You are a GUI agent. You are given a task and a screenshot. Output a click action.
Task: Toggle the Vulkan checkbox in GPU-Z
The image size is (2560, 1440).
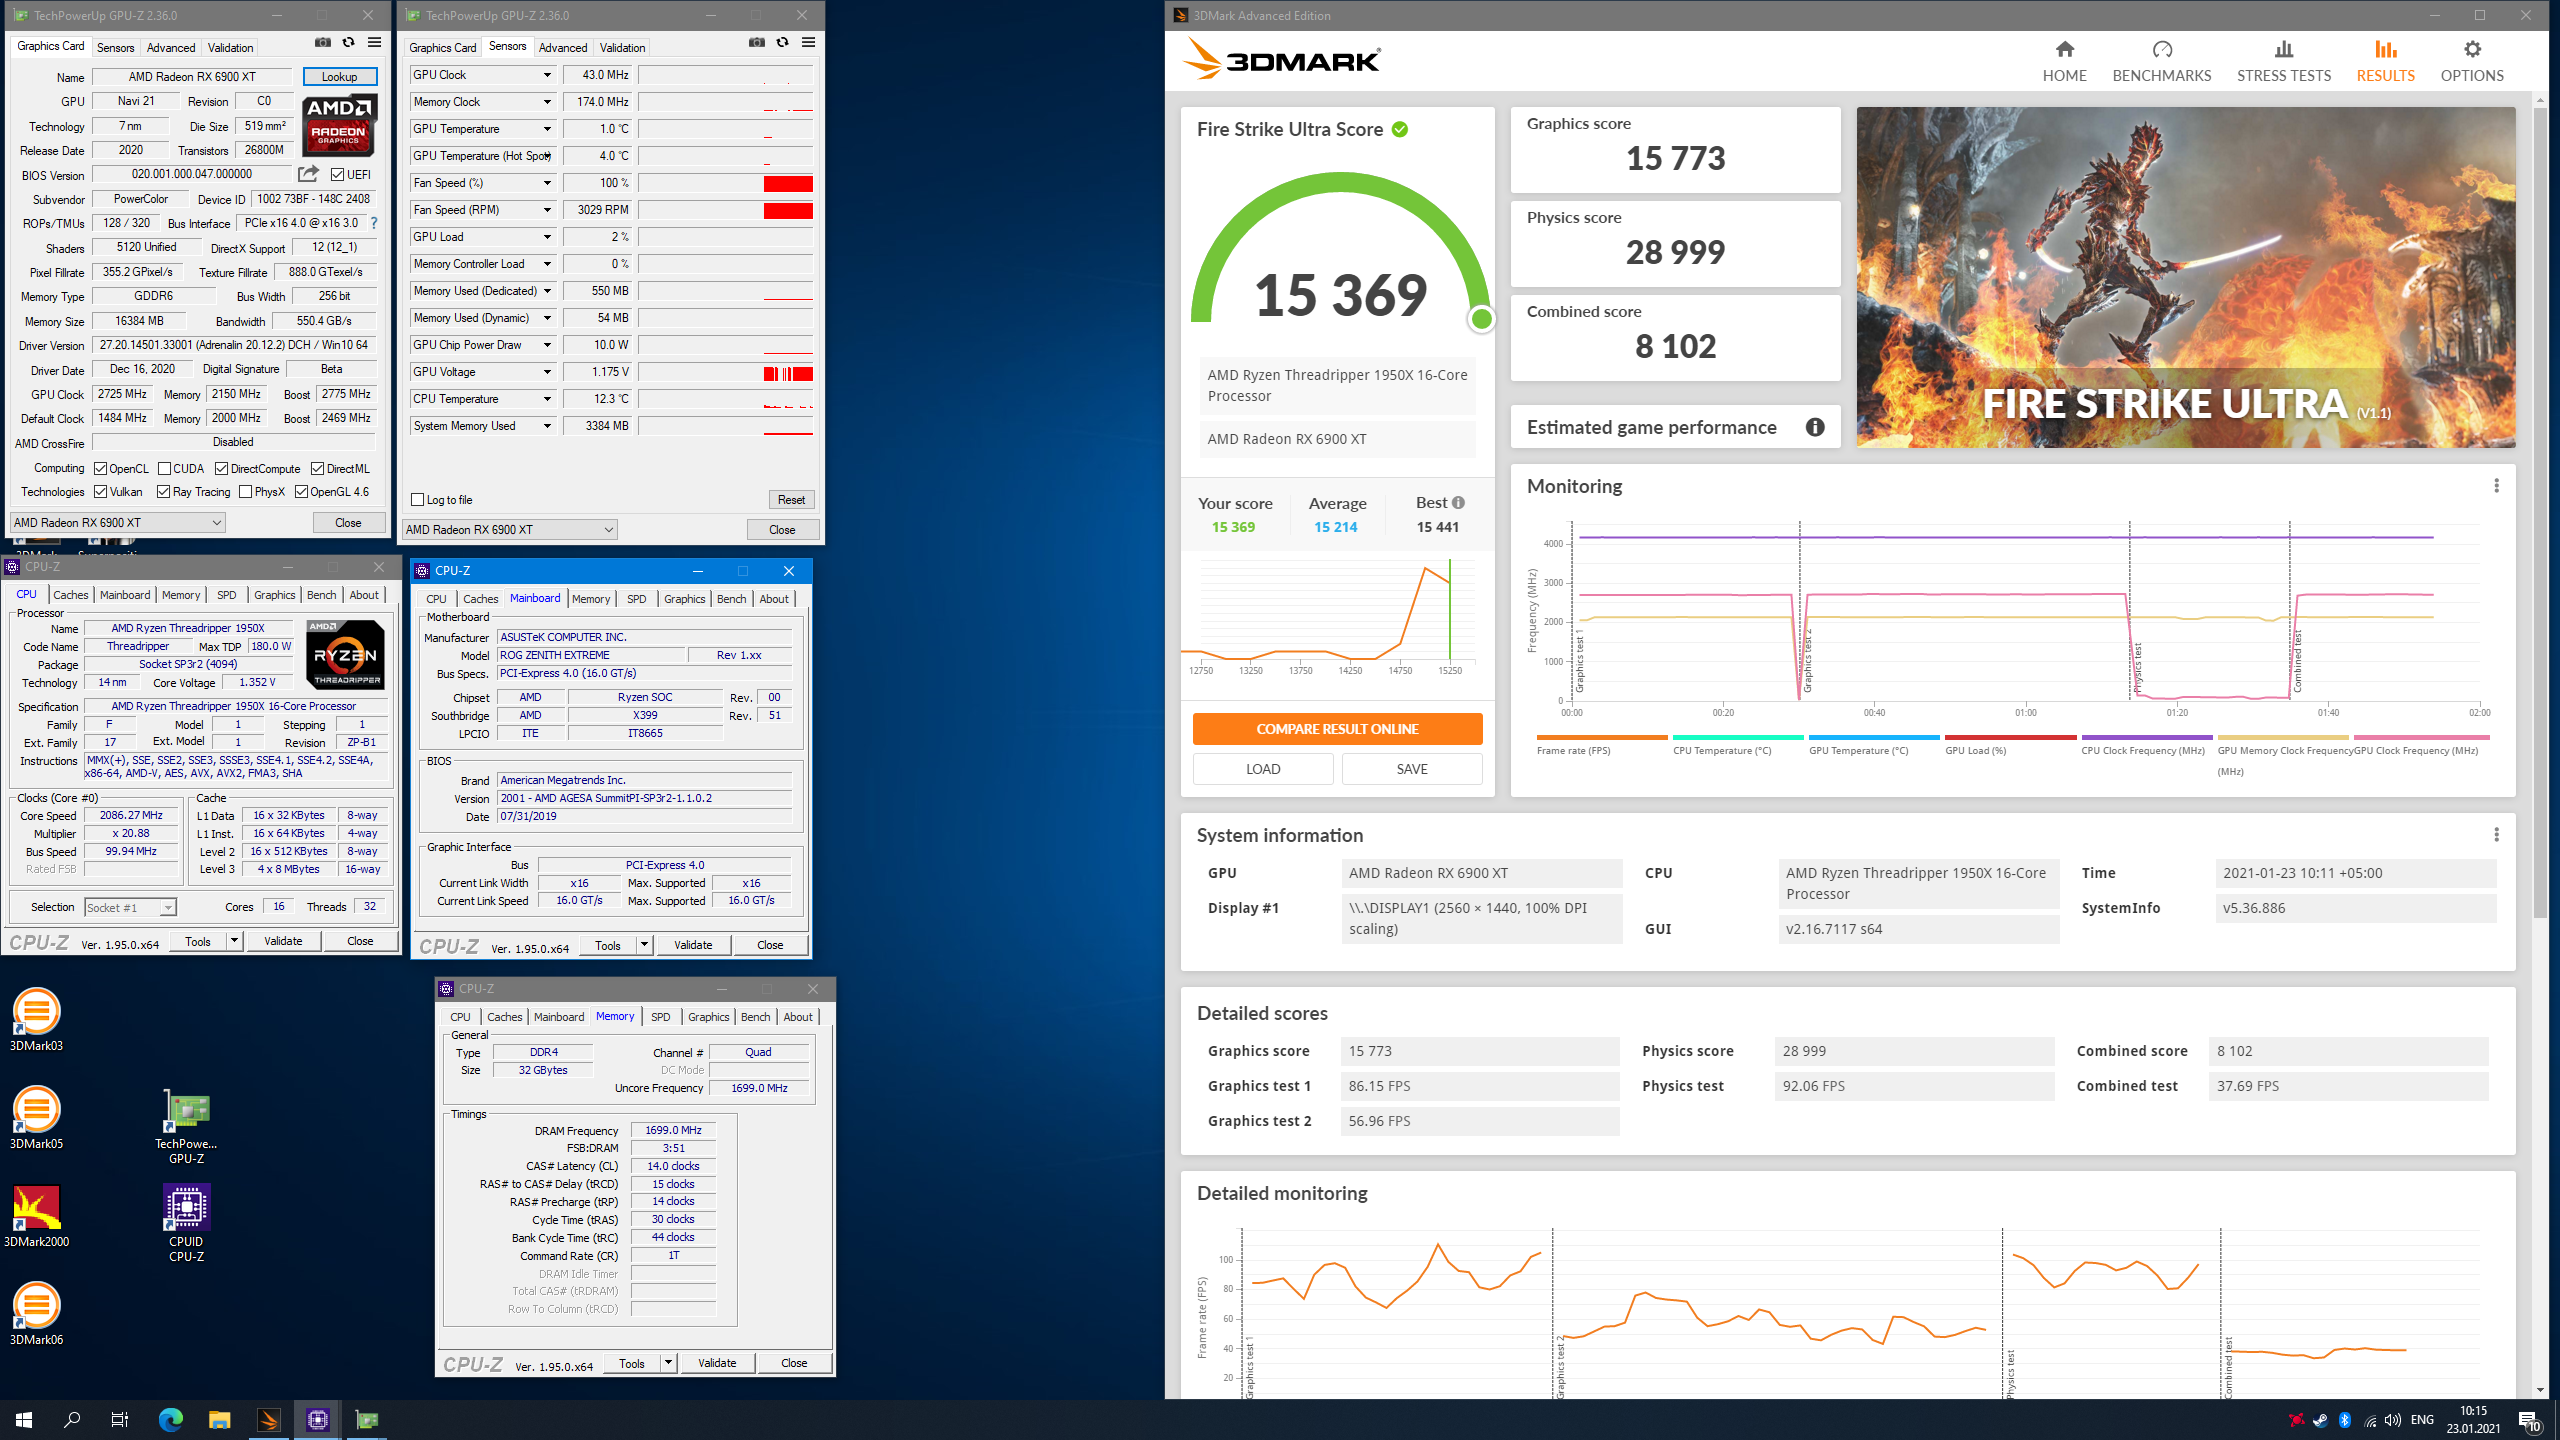pyautogui.click(x=101, y=492)
